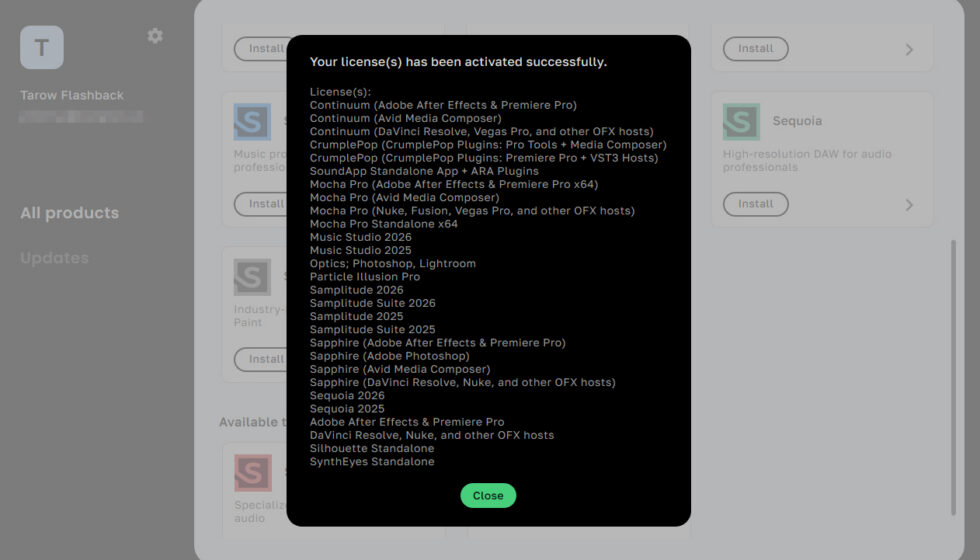Viewport: 980px width, 560px height.
Task: Click the 'Samplitude 2025' license line
Action: pyautogui.click(x=356, y=316)
